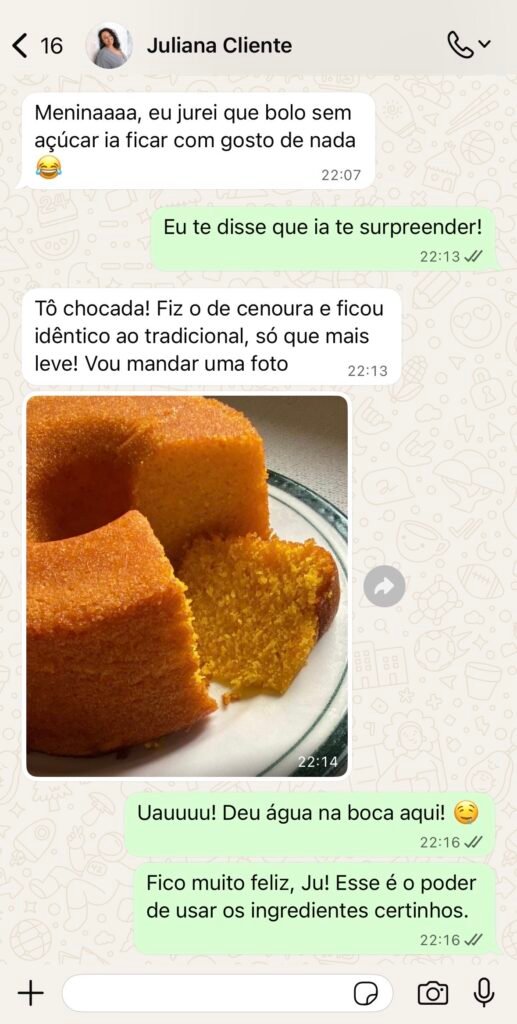Open the sticker picker icon
The image size is (517, 1024).
point(366,994)
